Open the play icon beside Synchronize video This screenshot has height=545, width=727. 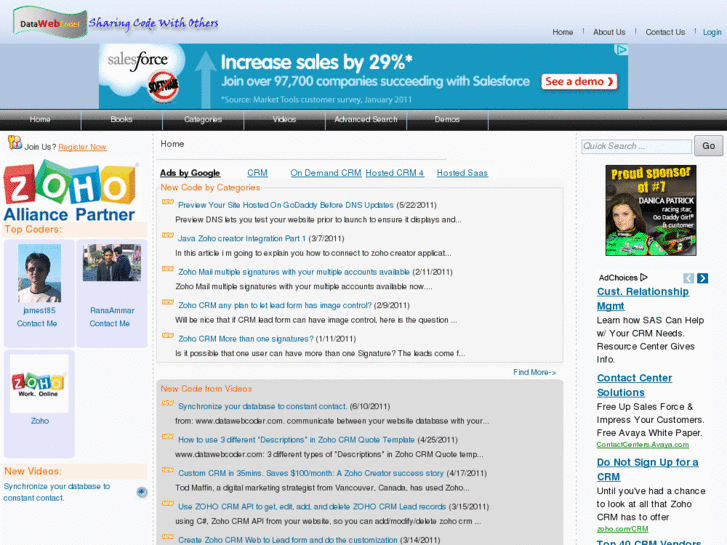pos(142,492)
